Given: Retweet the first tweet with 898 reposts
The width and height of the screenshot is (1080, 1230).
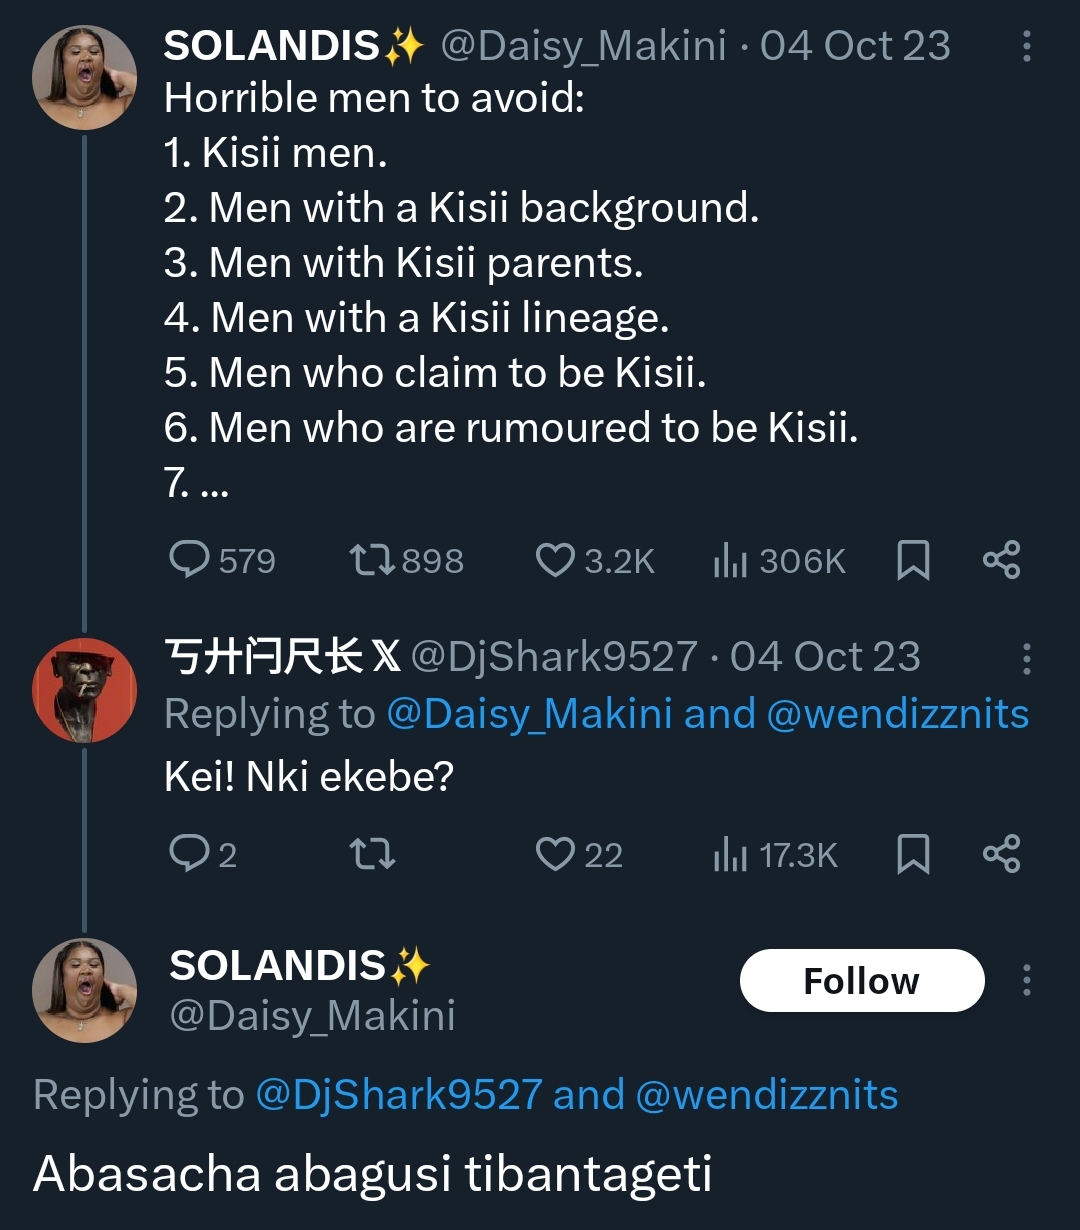Looking at the screenshot, I should tap(371, 560).
